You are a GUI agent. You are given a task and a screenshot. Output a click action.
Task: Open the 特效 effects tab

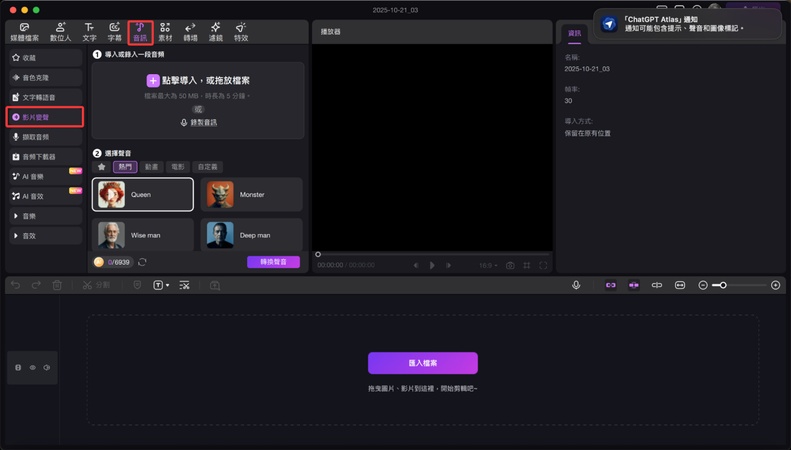click(x=241, y=32)
